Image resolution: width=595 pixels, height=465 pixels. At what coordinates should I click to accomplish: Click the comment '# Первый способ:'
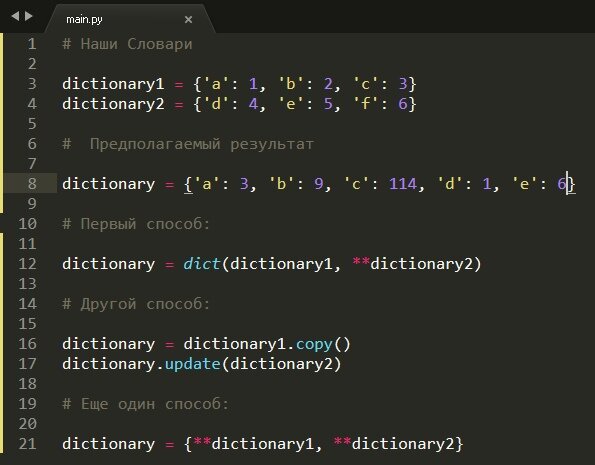[x=136, y=224]
